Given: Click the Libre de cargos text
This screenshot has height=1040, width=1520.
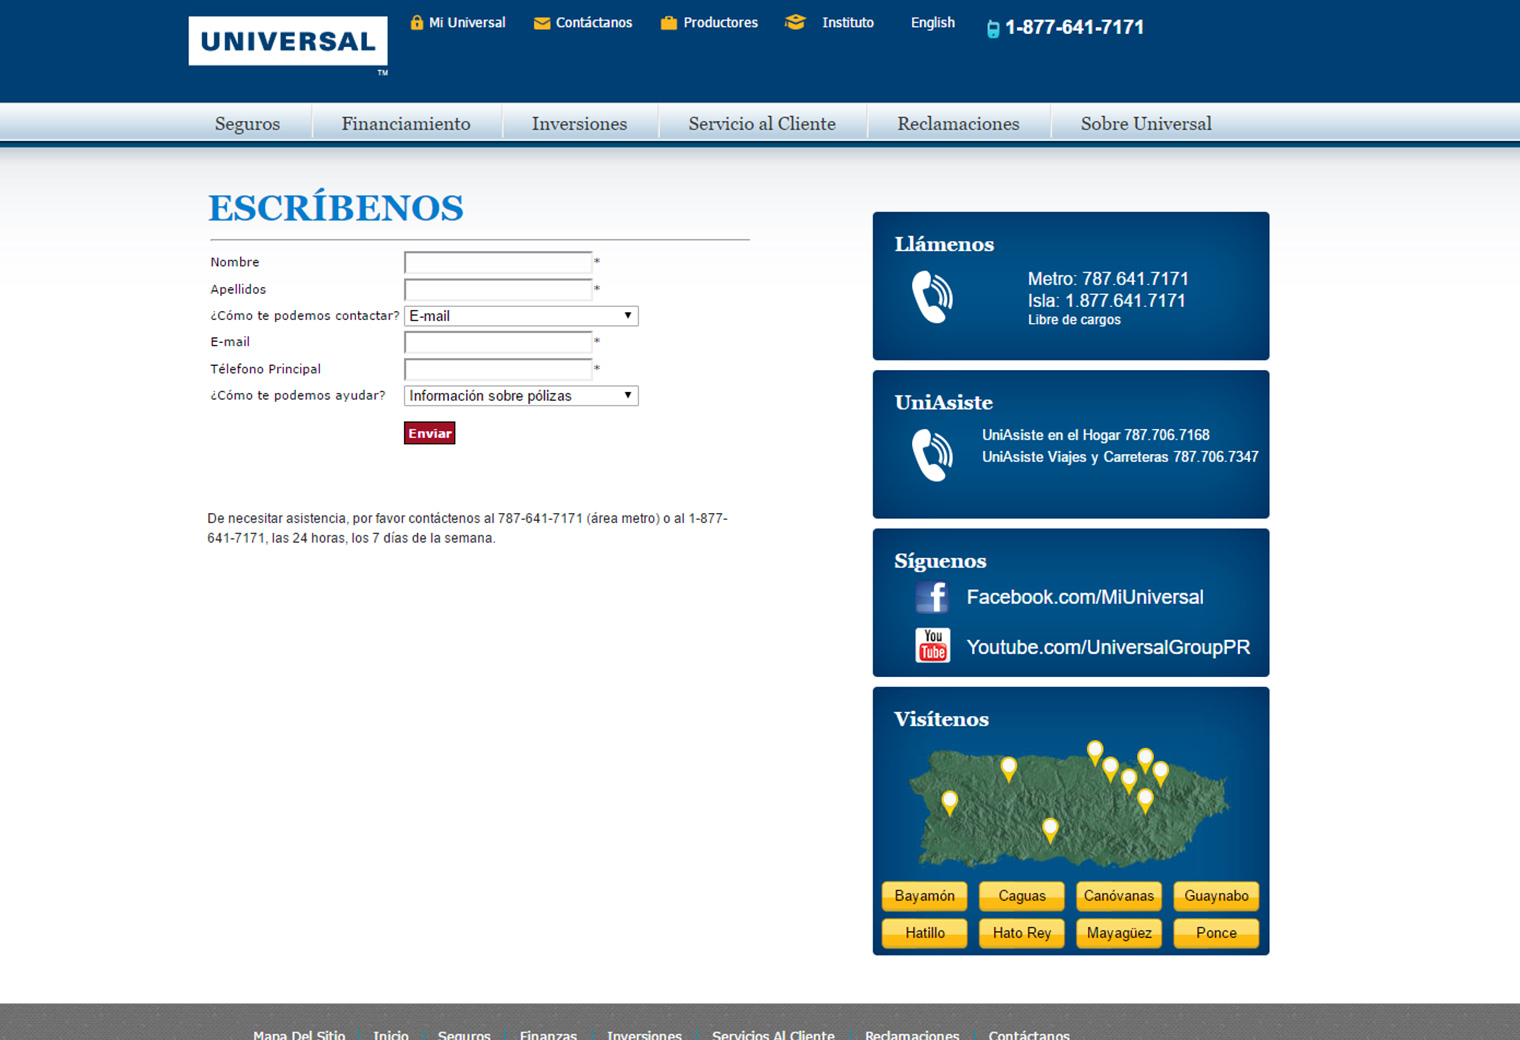Looking at the screenshot, I should (x=1074, y=320).
